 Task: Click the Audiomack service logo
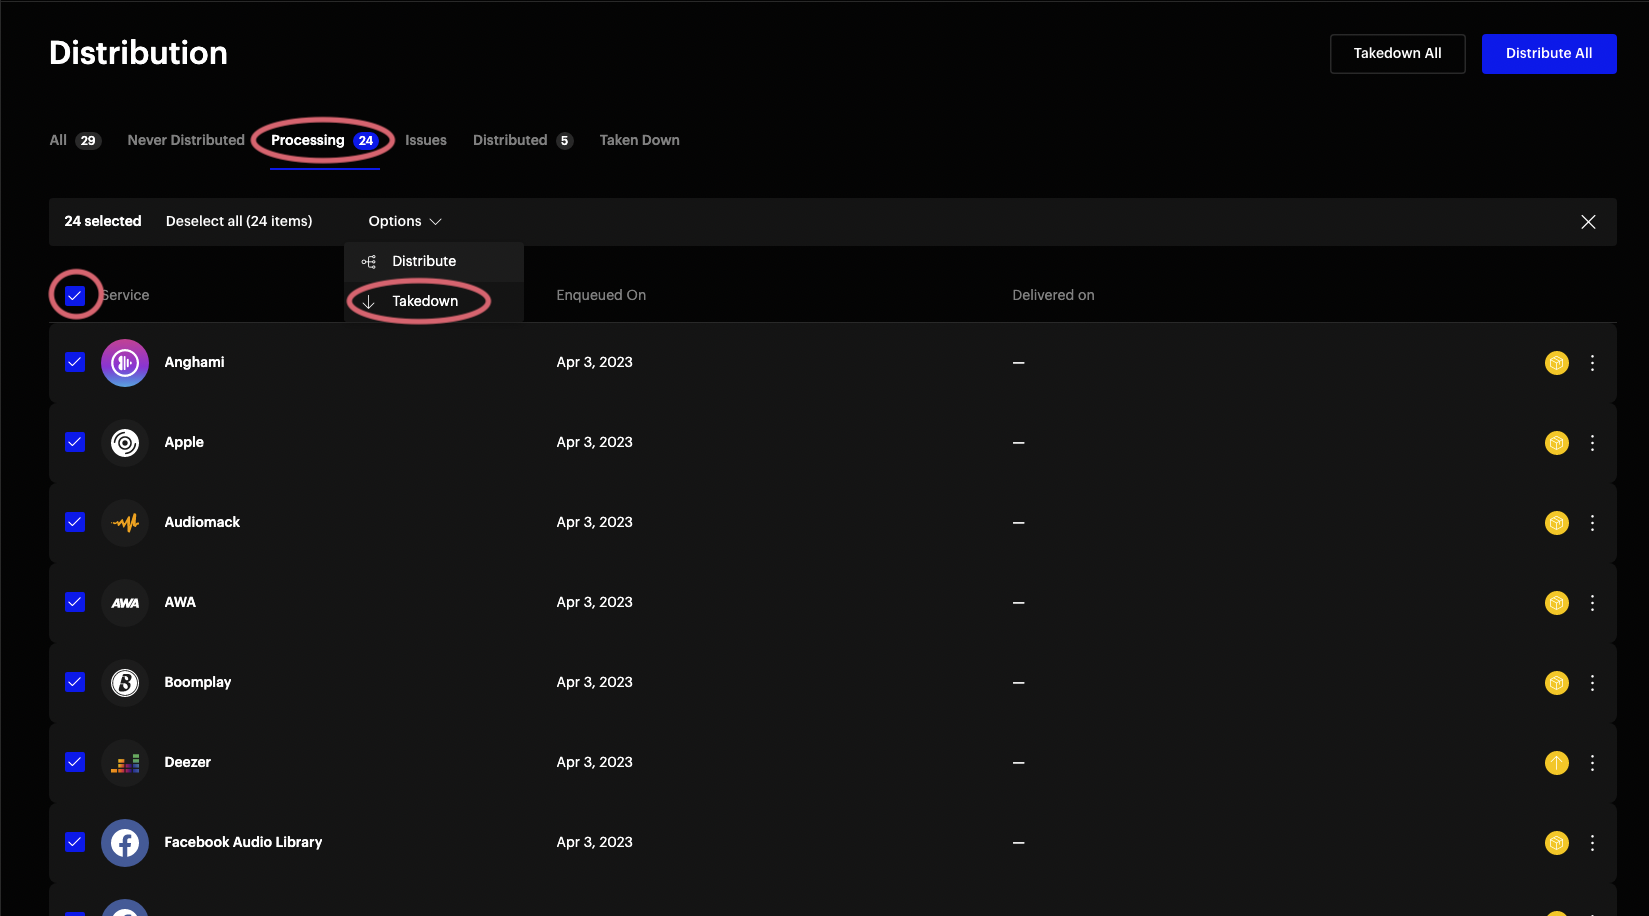125,523
